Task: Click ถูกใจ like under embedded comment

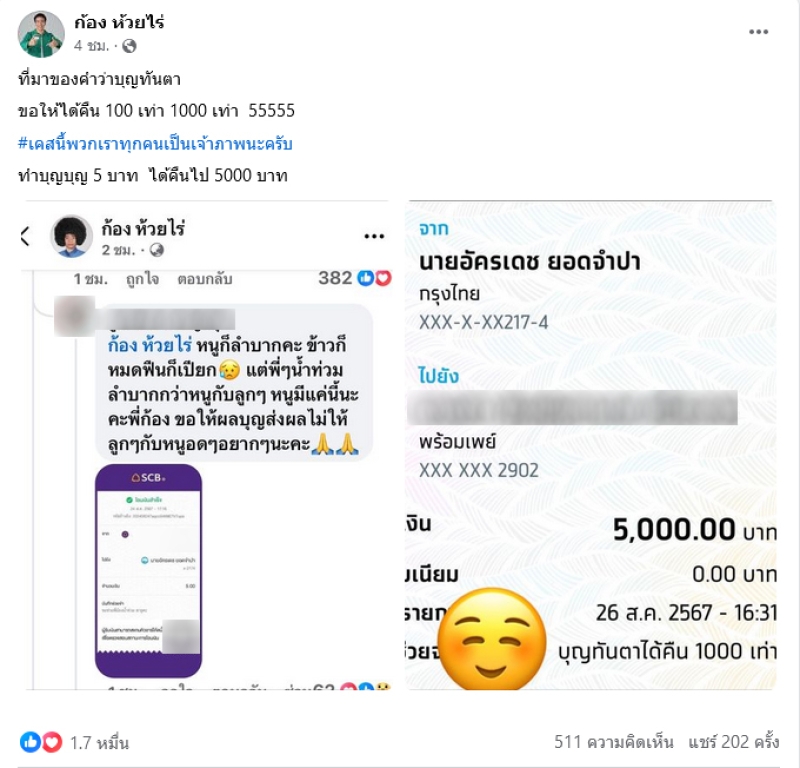Action: pyautogui.click(x=142, y=279)
